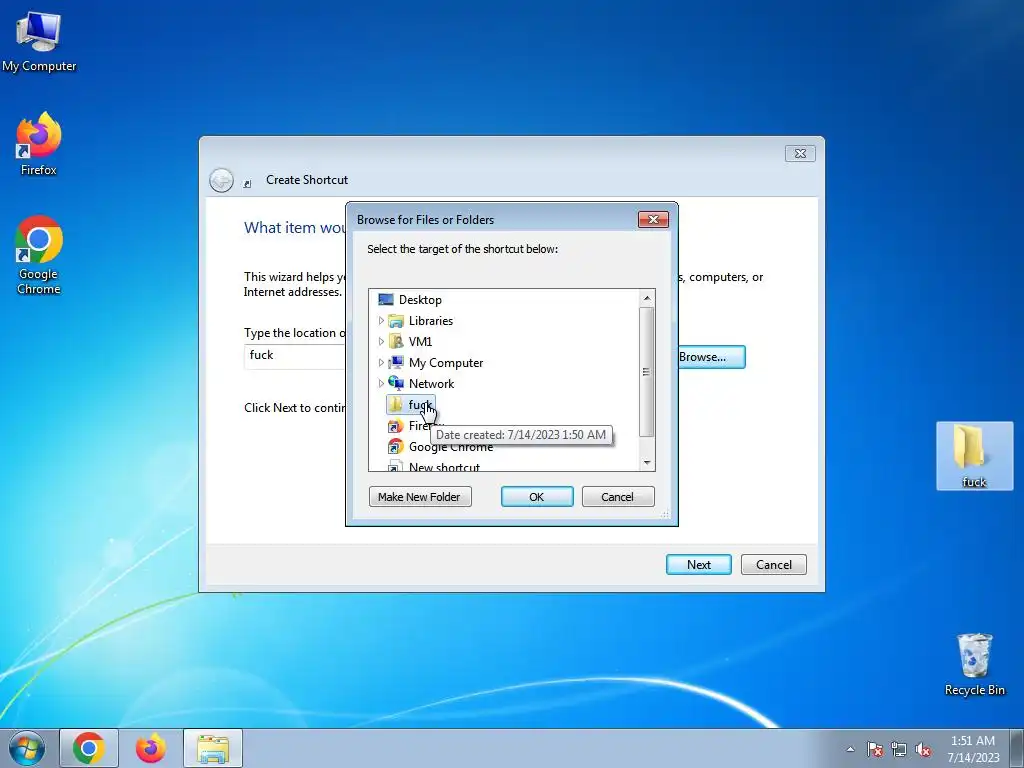The height and width of the screenshot is (768, 1024).
Task: Open the Action Center flag icon
Action: click(875, 749)
